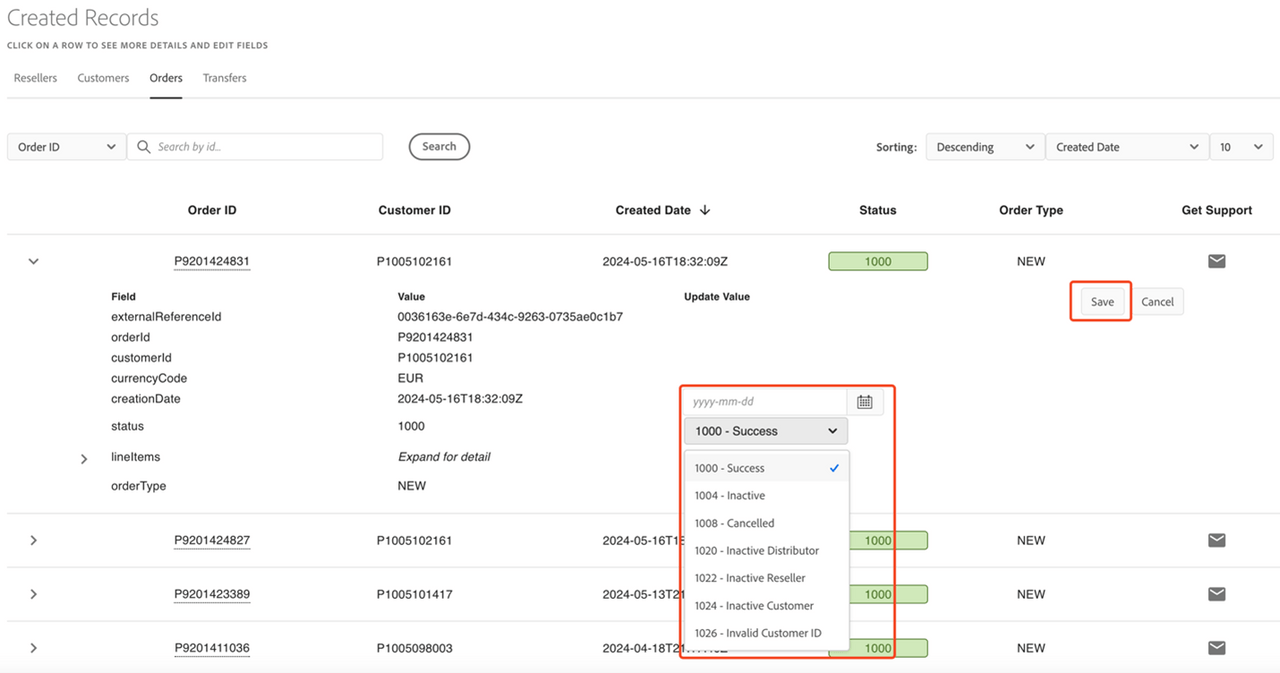This screenshot has height=673, width=1280.
Task: Click envelope support icon for order P9201411036
Action: pos(1216,648)
